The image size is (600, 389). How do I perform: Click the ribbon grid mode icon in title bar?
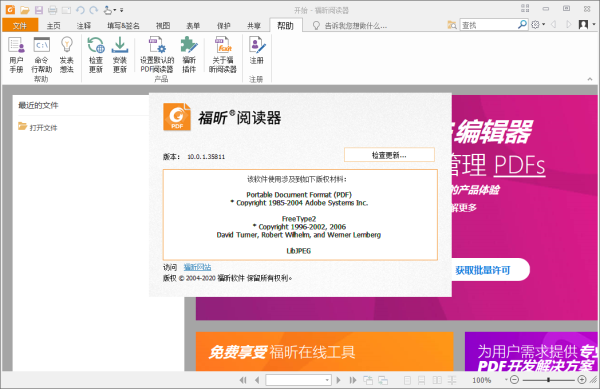tap(525, 8)
